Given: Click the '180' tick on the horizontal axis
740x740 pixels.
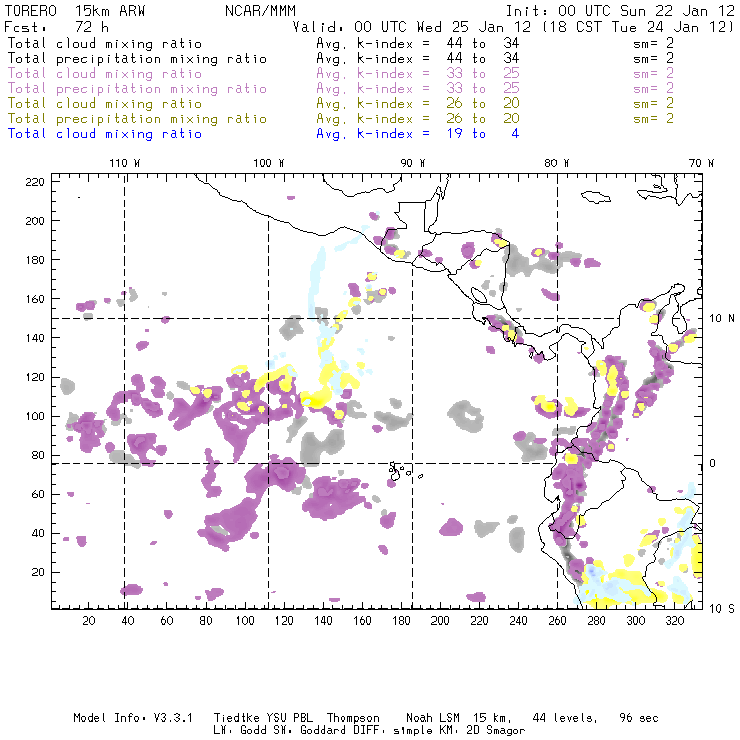Looking at the screenshot, I should [401, 621].
